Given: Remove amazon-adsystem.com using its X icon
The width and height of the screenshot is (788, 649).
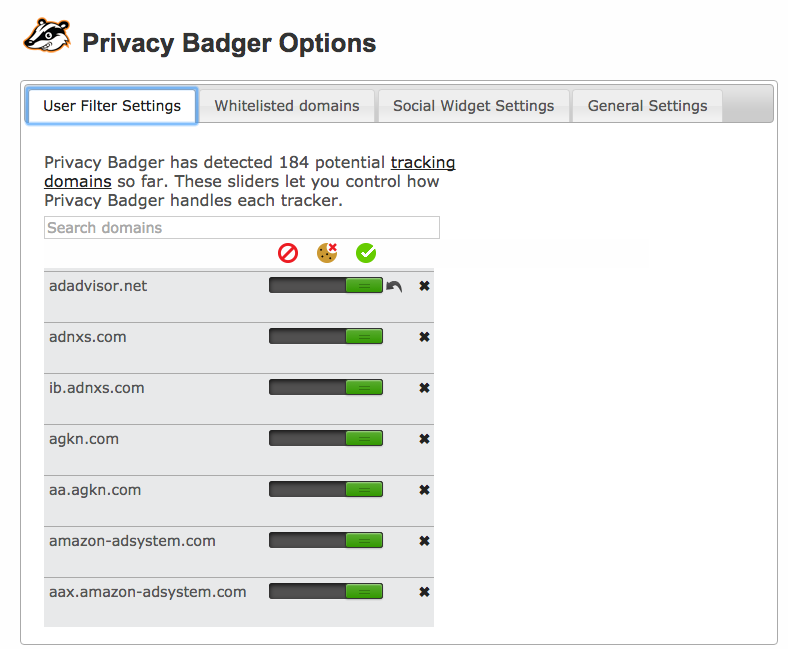Looking at the screenshot, I should tap(424, 541).
